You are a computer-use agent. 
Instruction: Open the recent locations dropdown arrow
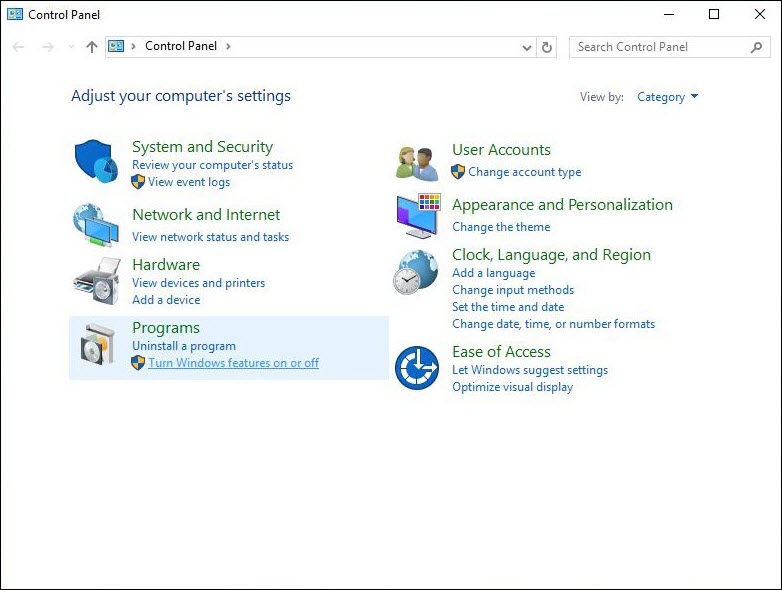point(71,47)
